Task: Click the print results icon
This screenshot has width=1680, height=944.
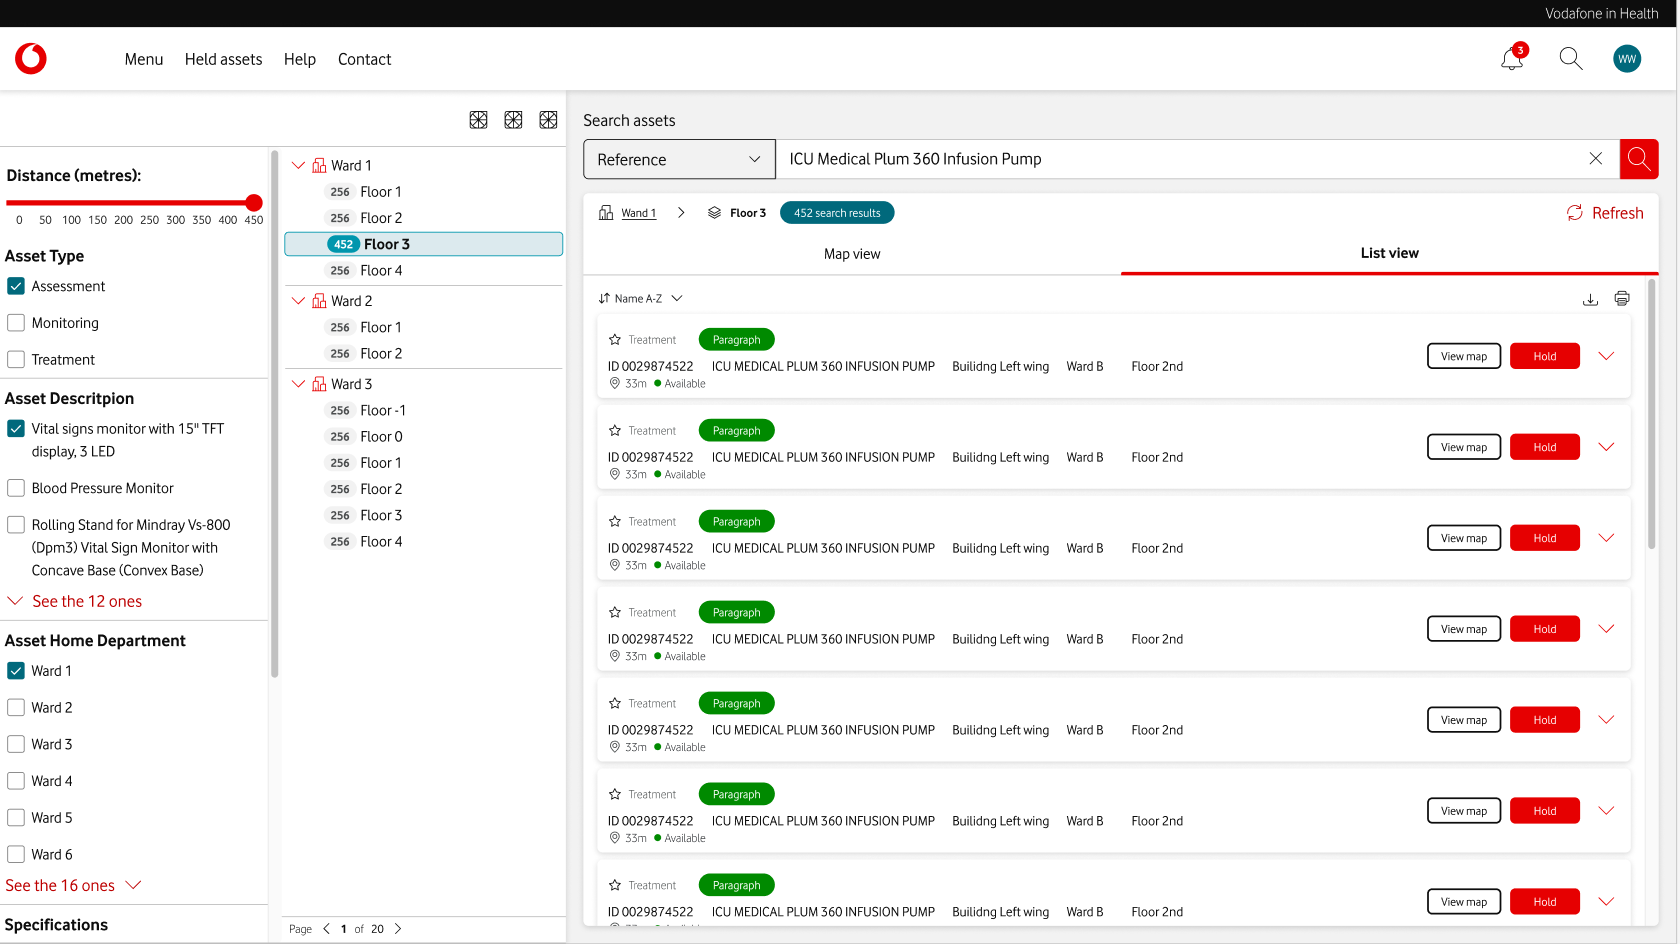Action: (x=1621, y=299)
